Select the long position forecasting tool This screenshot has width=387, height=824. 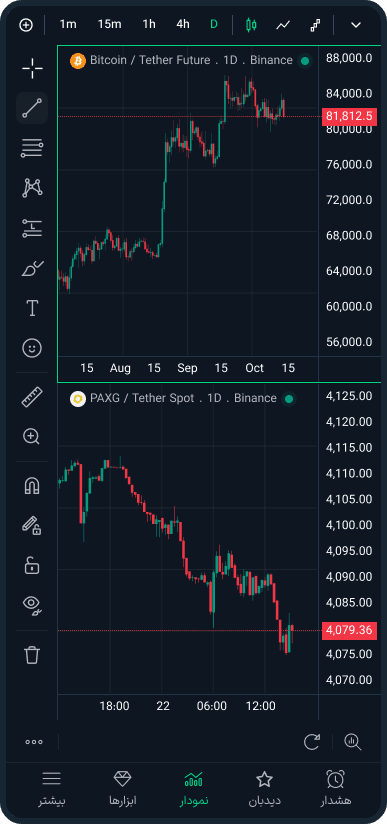[32, 228]
